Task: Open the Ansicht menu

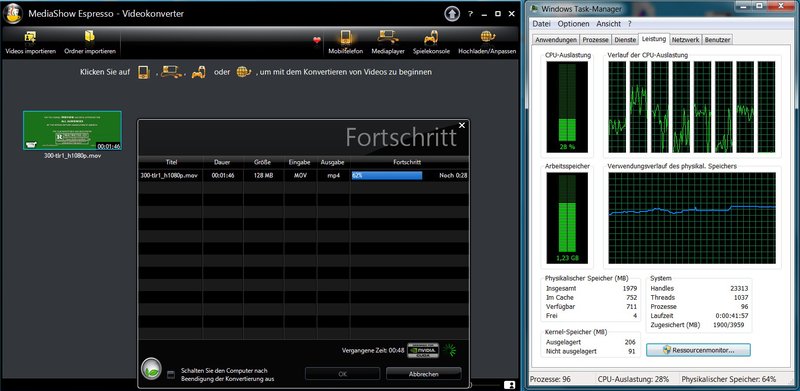Action: point(608,23)
